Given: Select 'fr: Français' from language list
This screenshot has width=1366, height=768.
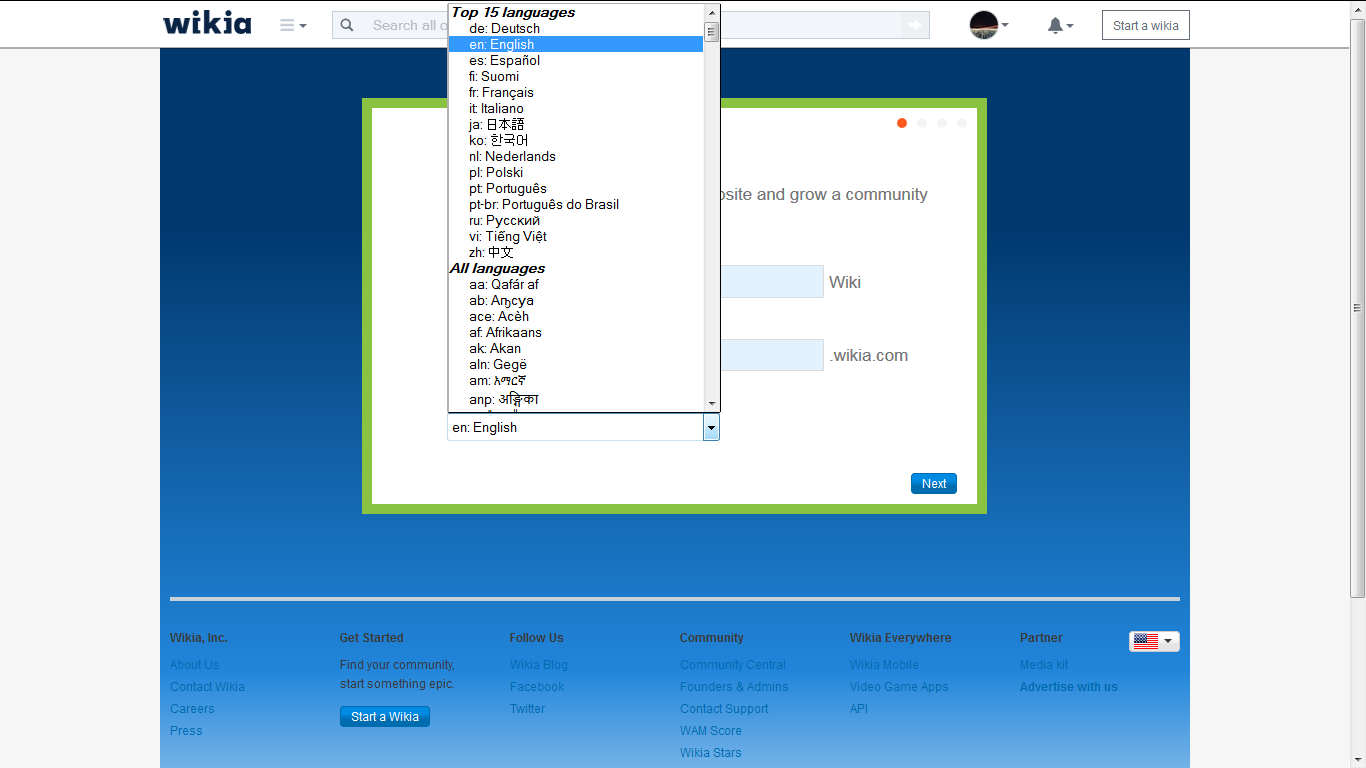Looking at the screenshot, I should click(501, 93).
